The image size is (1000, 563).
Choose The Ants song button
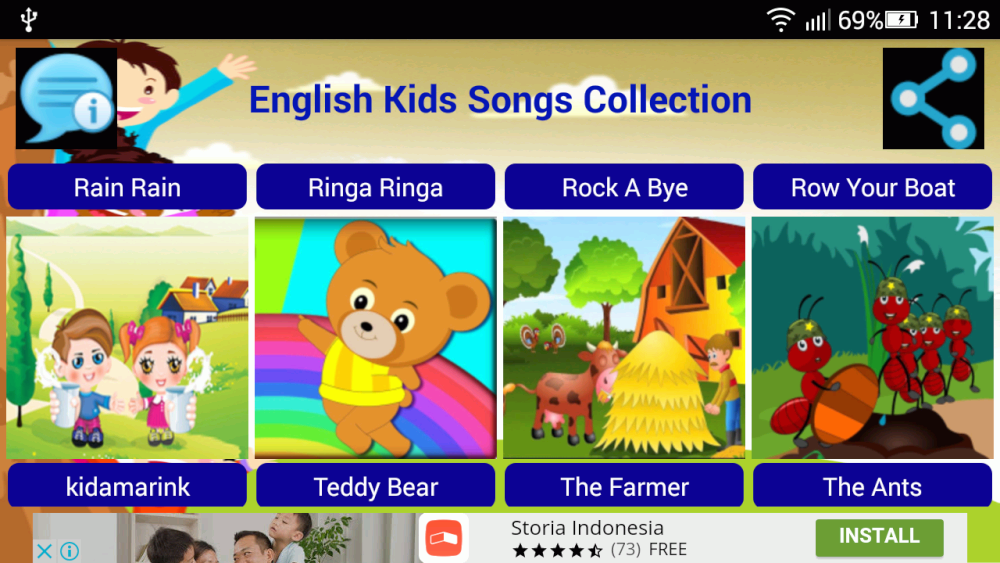pyautogui.click(x=872, y=486)
